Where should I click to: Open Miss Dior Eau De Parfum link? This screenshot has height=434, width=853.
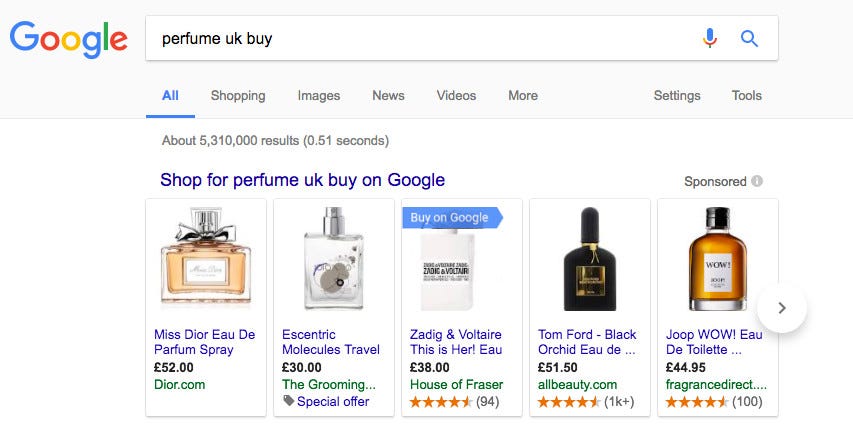point(204,342)
